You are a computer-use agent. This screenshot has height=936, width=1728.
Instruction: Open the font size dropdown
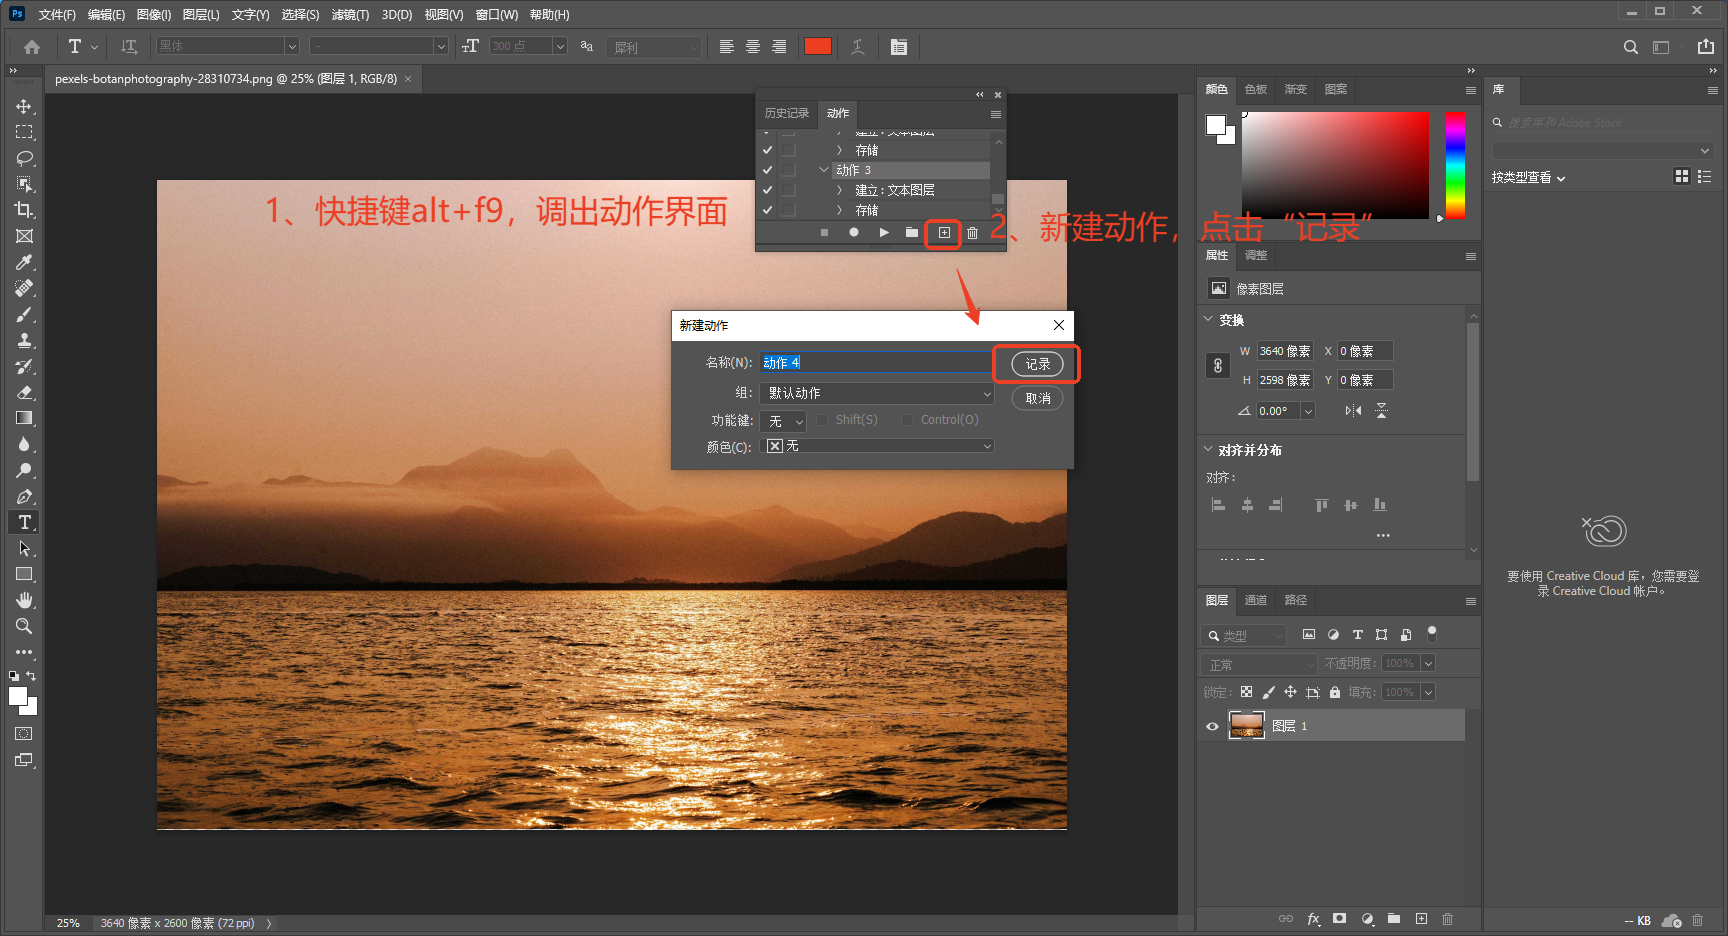560,46
